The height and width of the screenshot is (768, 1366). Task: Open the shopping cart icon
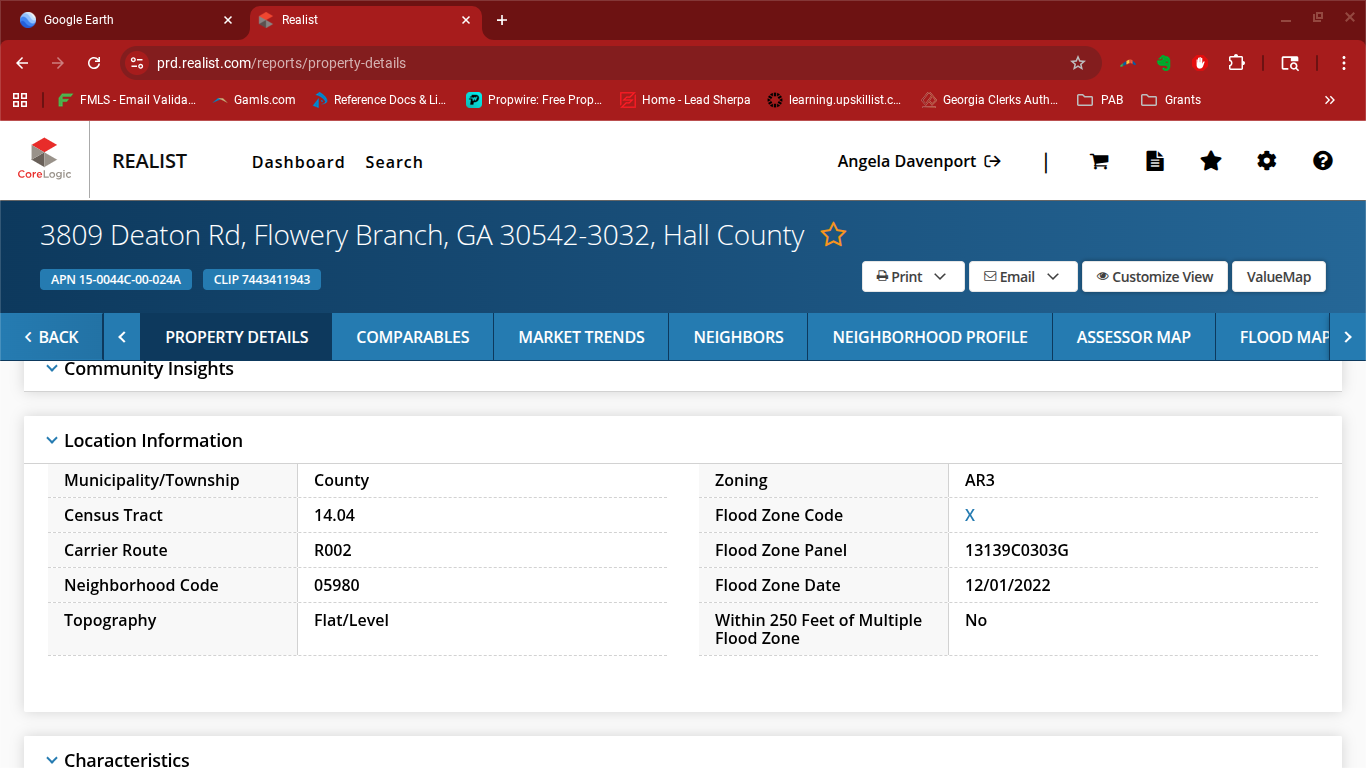(x=1099, y=161)
